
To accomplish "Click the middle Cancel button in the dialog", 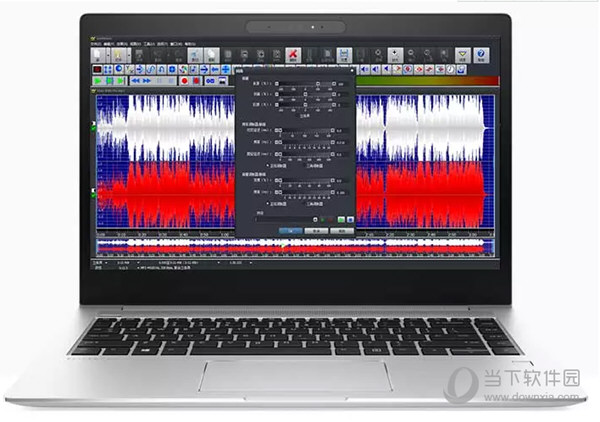I will click(x=316, y=231).
